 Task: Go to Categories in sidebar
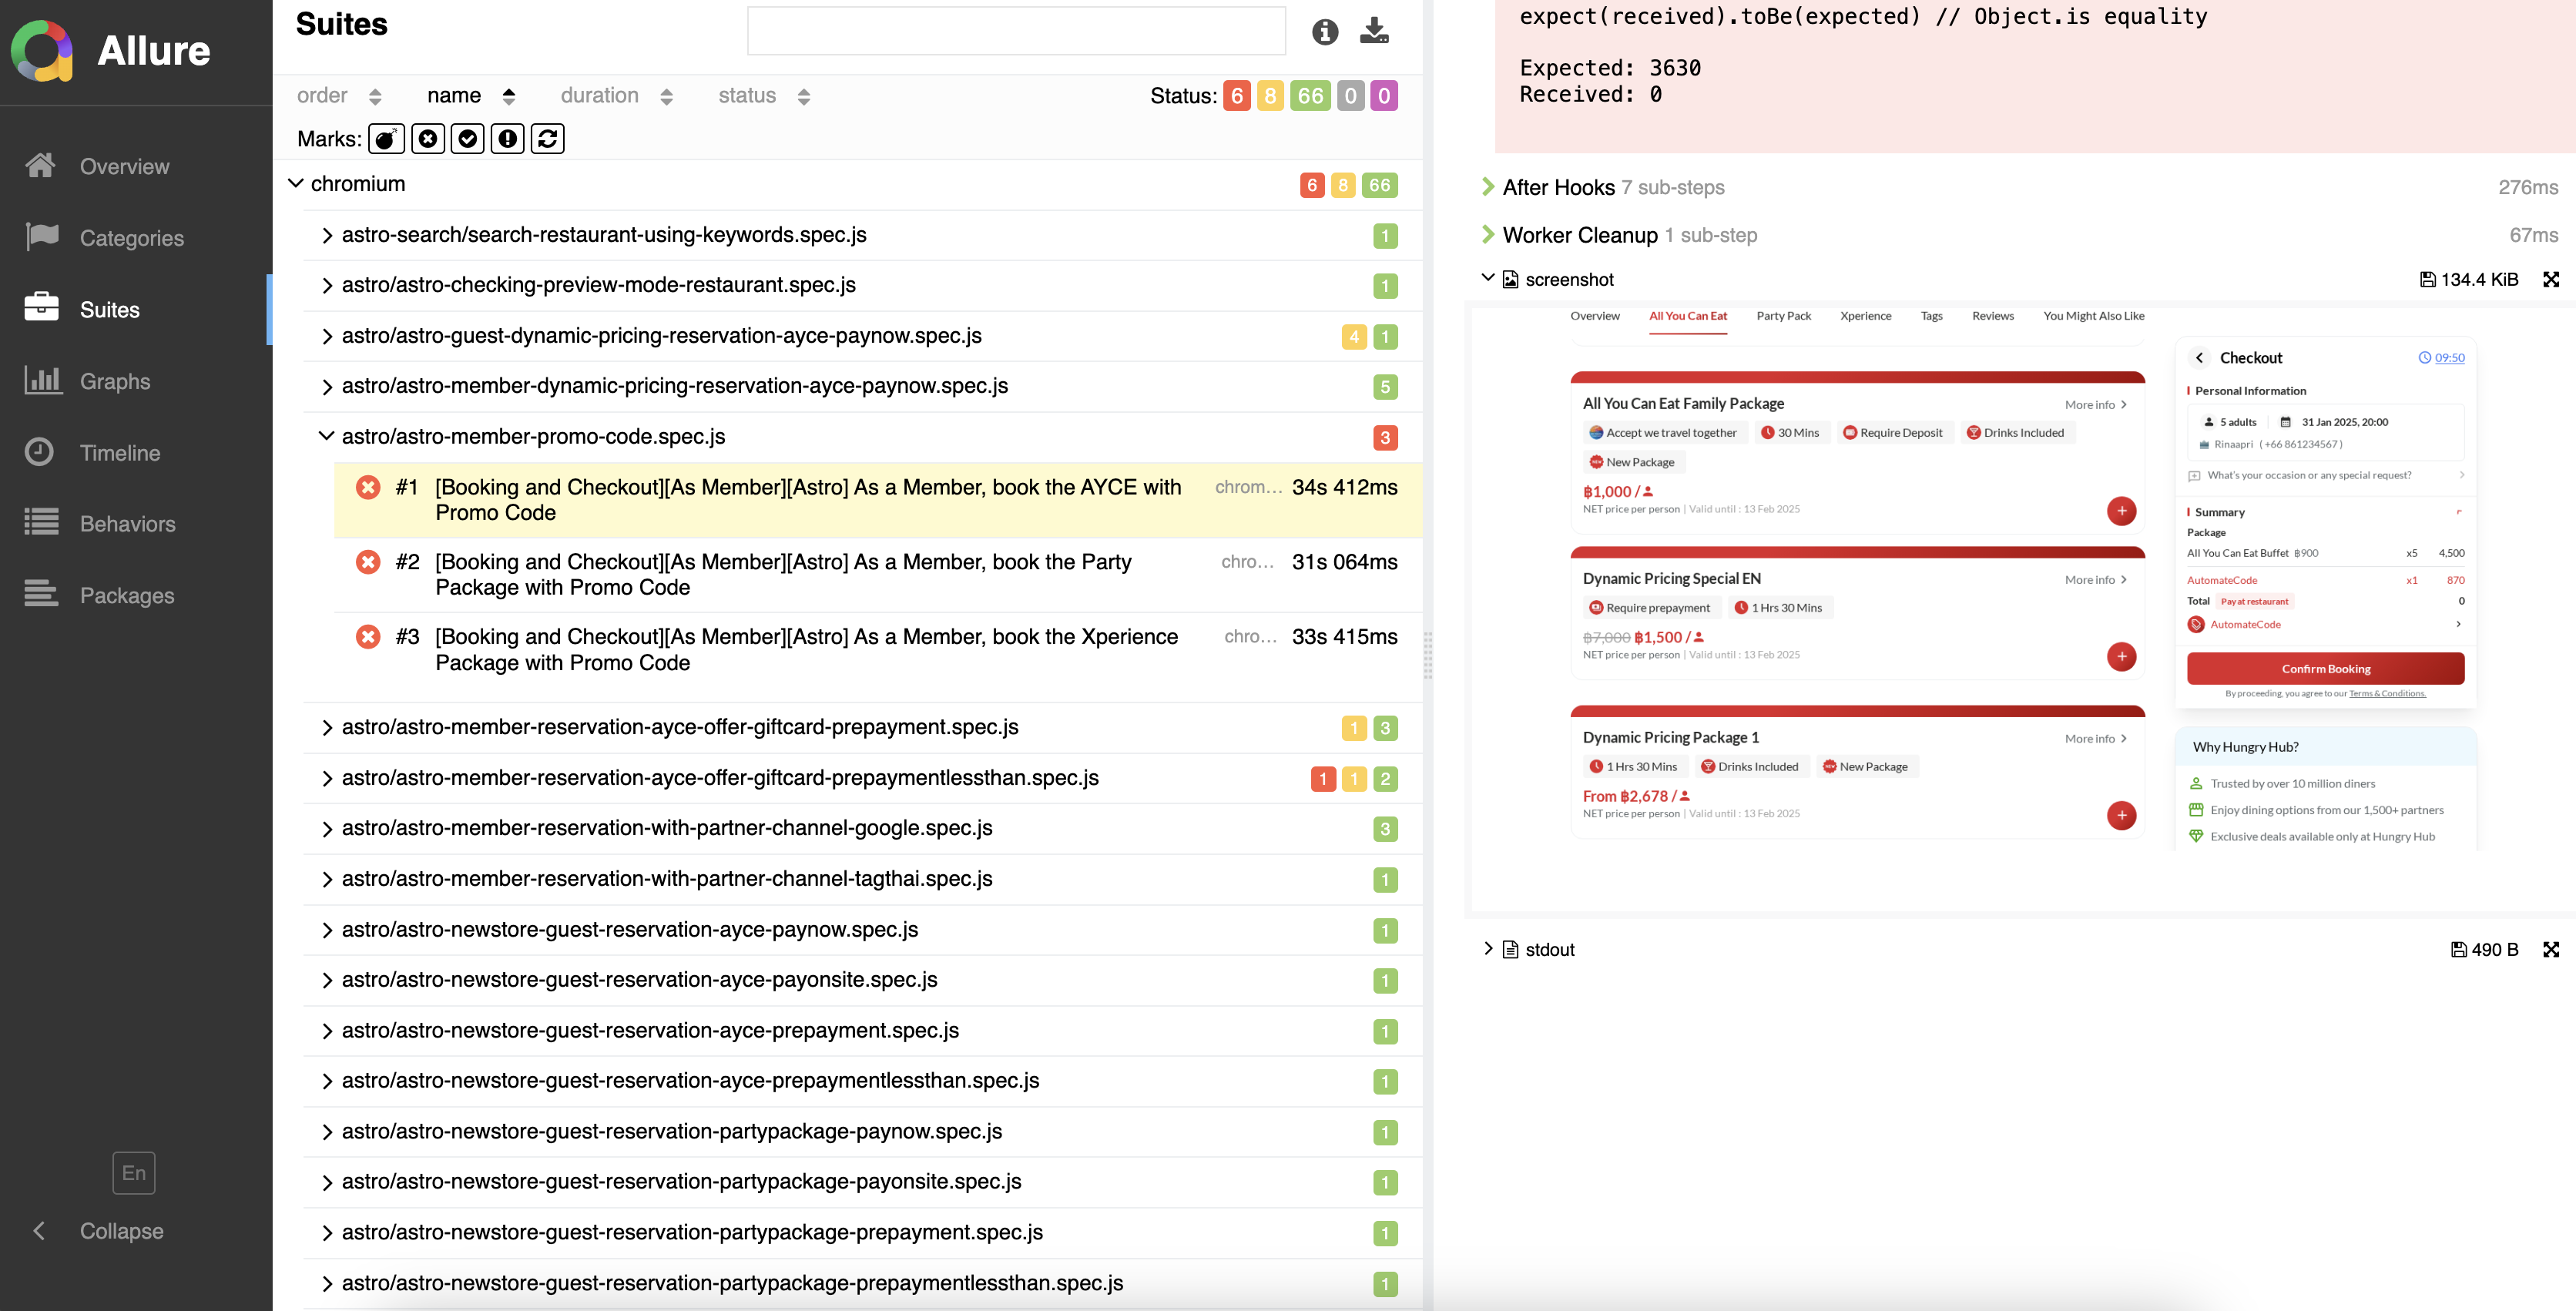[131, 238]
